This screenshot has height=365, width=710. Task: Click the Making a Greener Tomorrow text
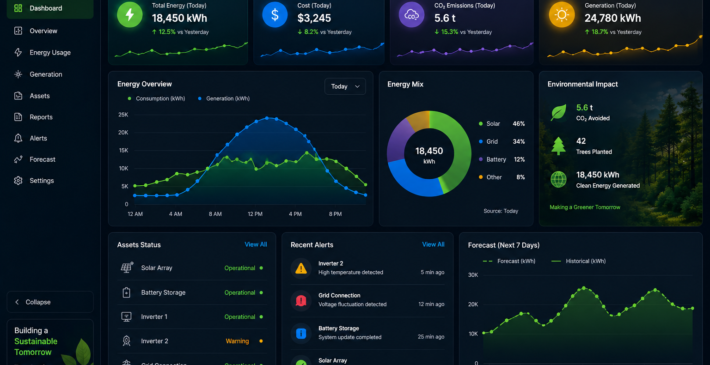point(585,207)
